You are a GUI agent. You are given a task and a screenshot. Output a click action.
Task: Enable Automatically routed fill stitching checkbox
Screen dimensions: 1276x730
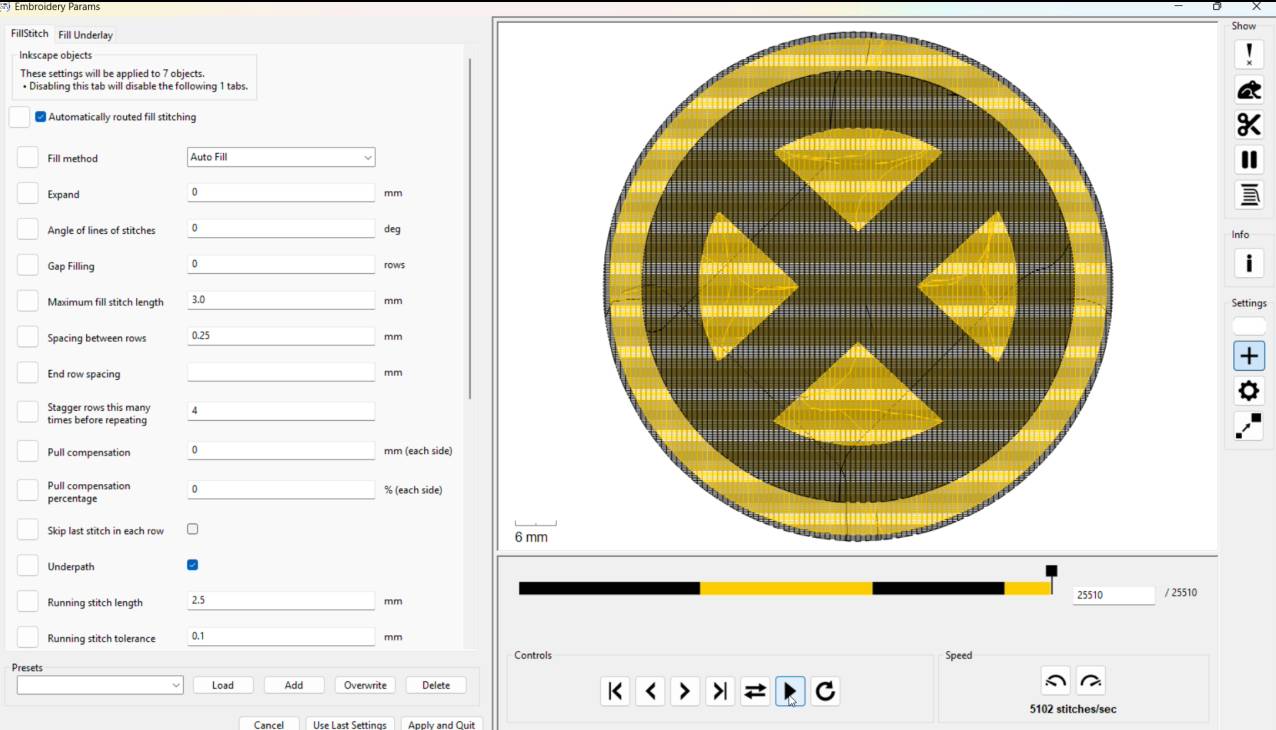pyautogui.click(x=41, y=117)
